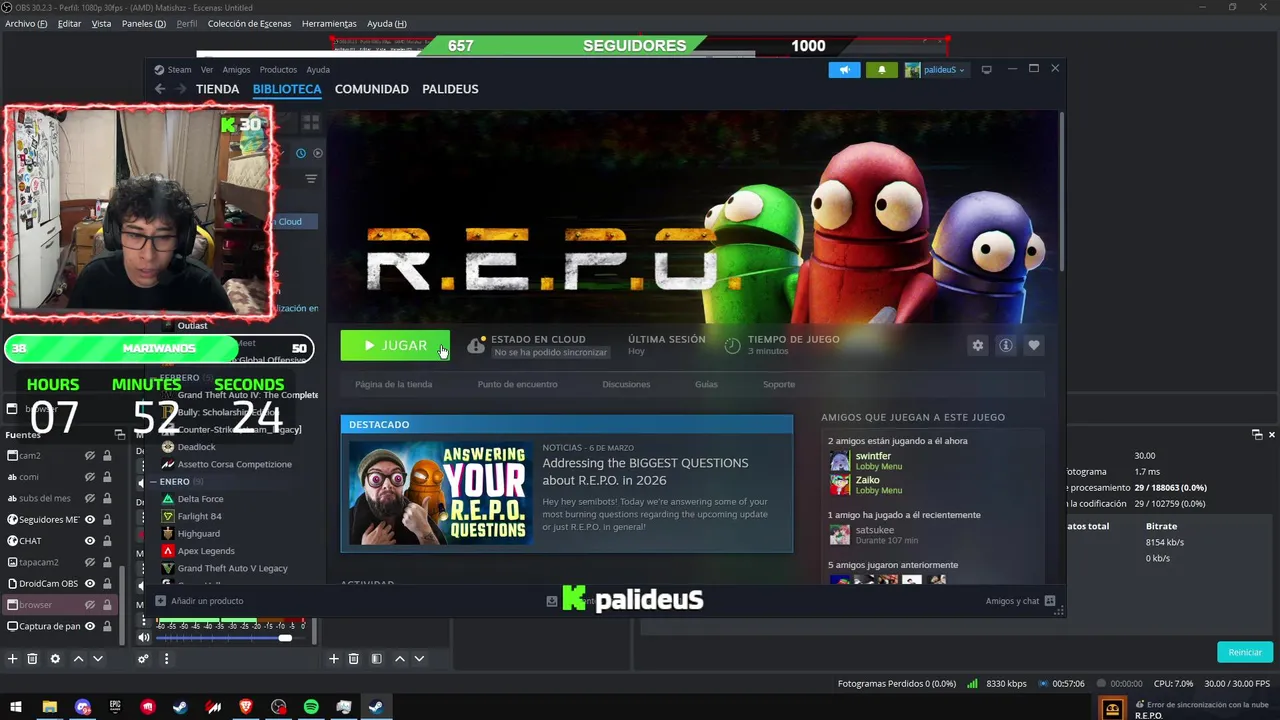The width and height of the screenshot is (1280, 720).
Task: Open Amigos y chat in Steam
Action: (x=1020, y=601)
